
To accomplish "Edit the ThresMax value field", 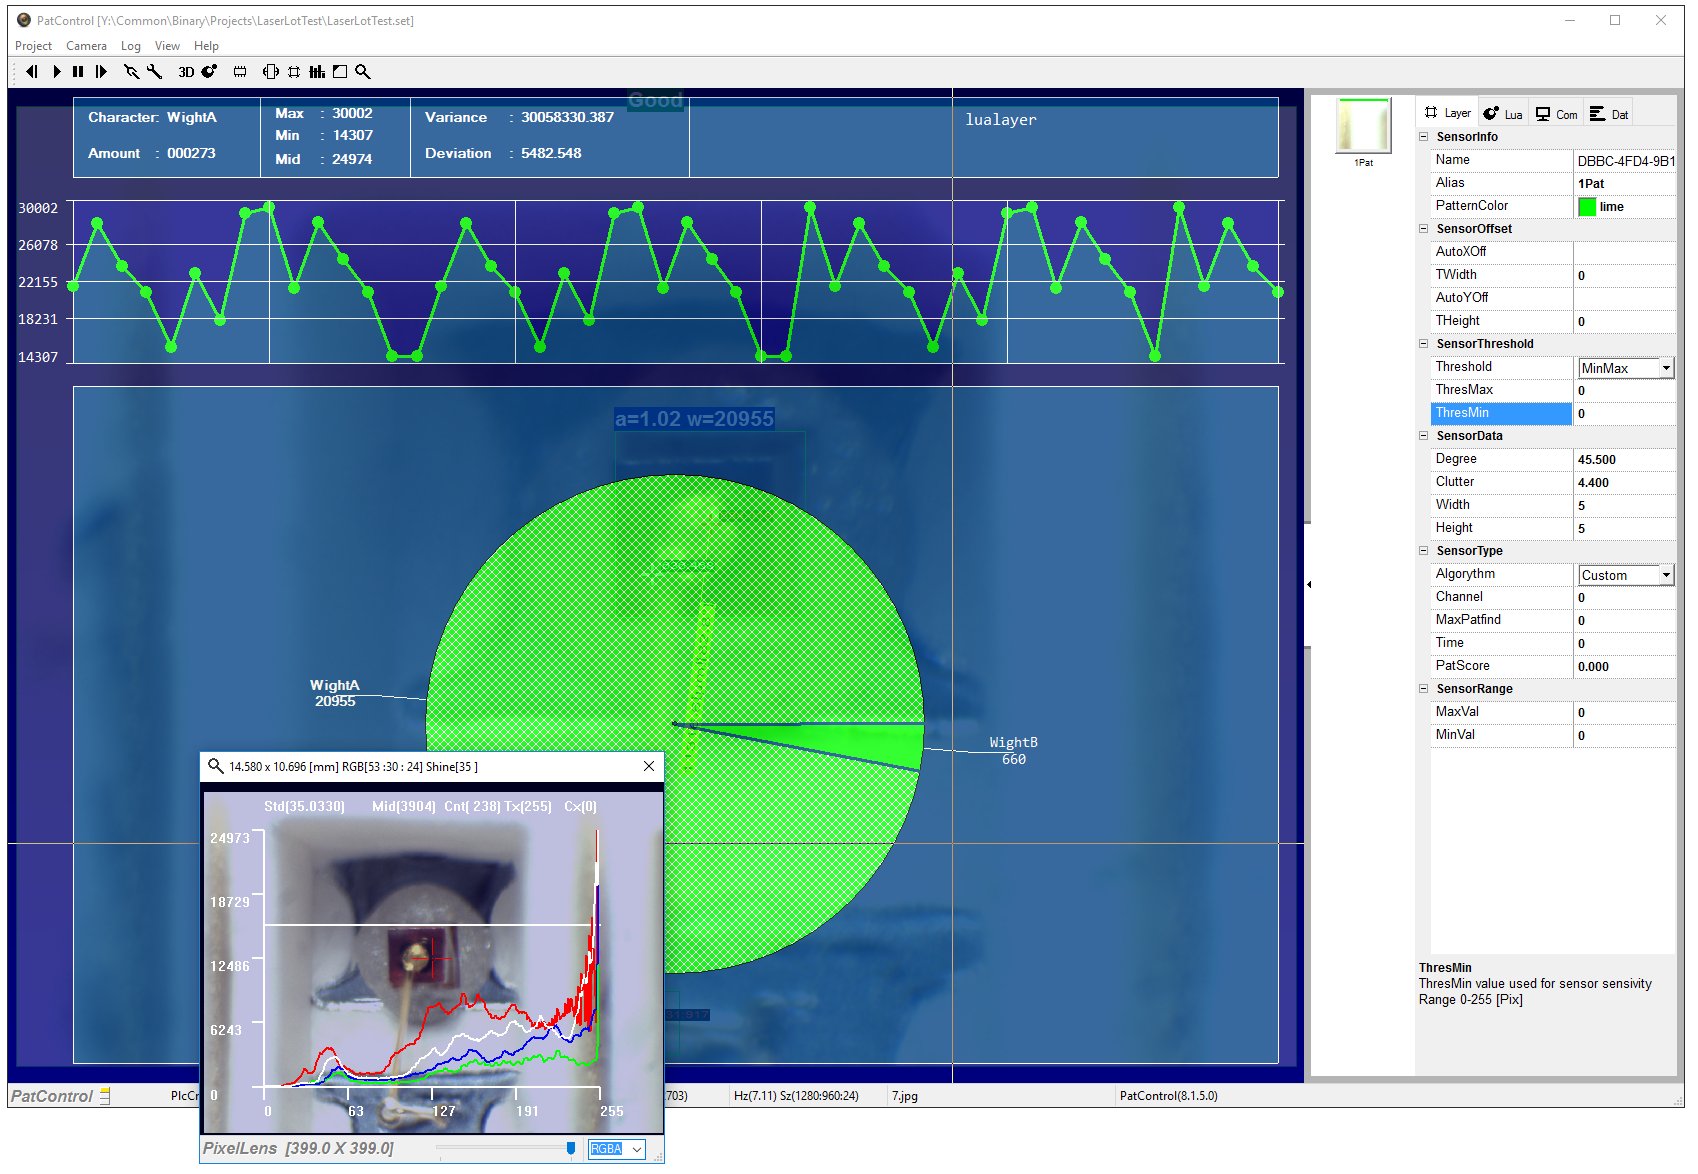I will (1624, 390).
